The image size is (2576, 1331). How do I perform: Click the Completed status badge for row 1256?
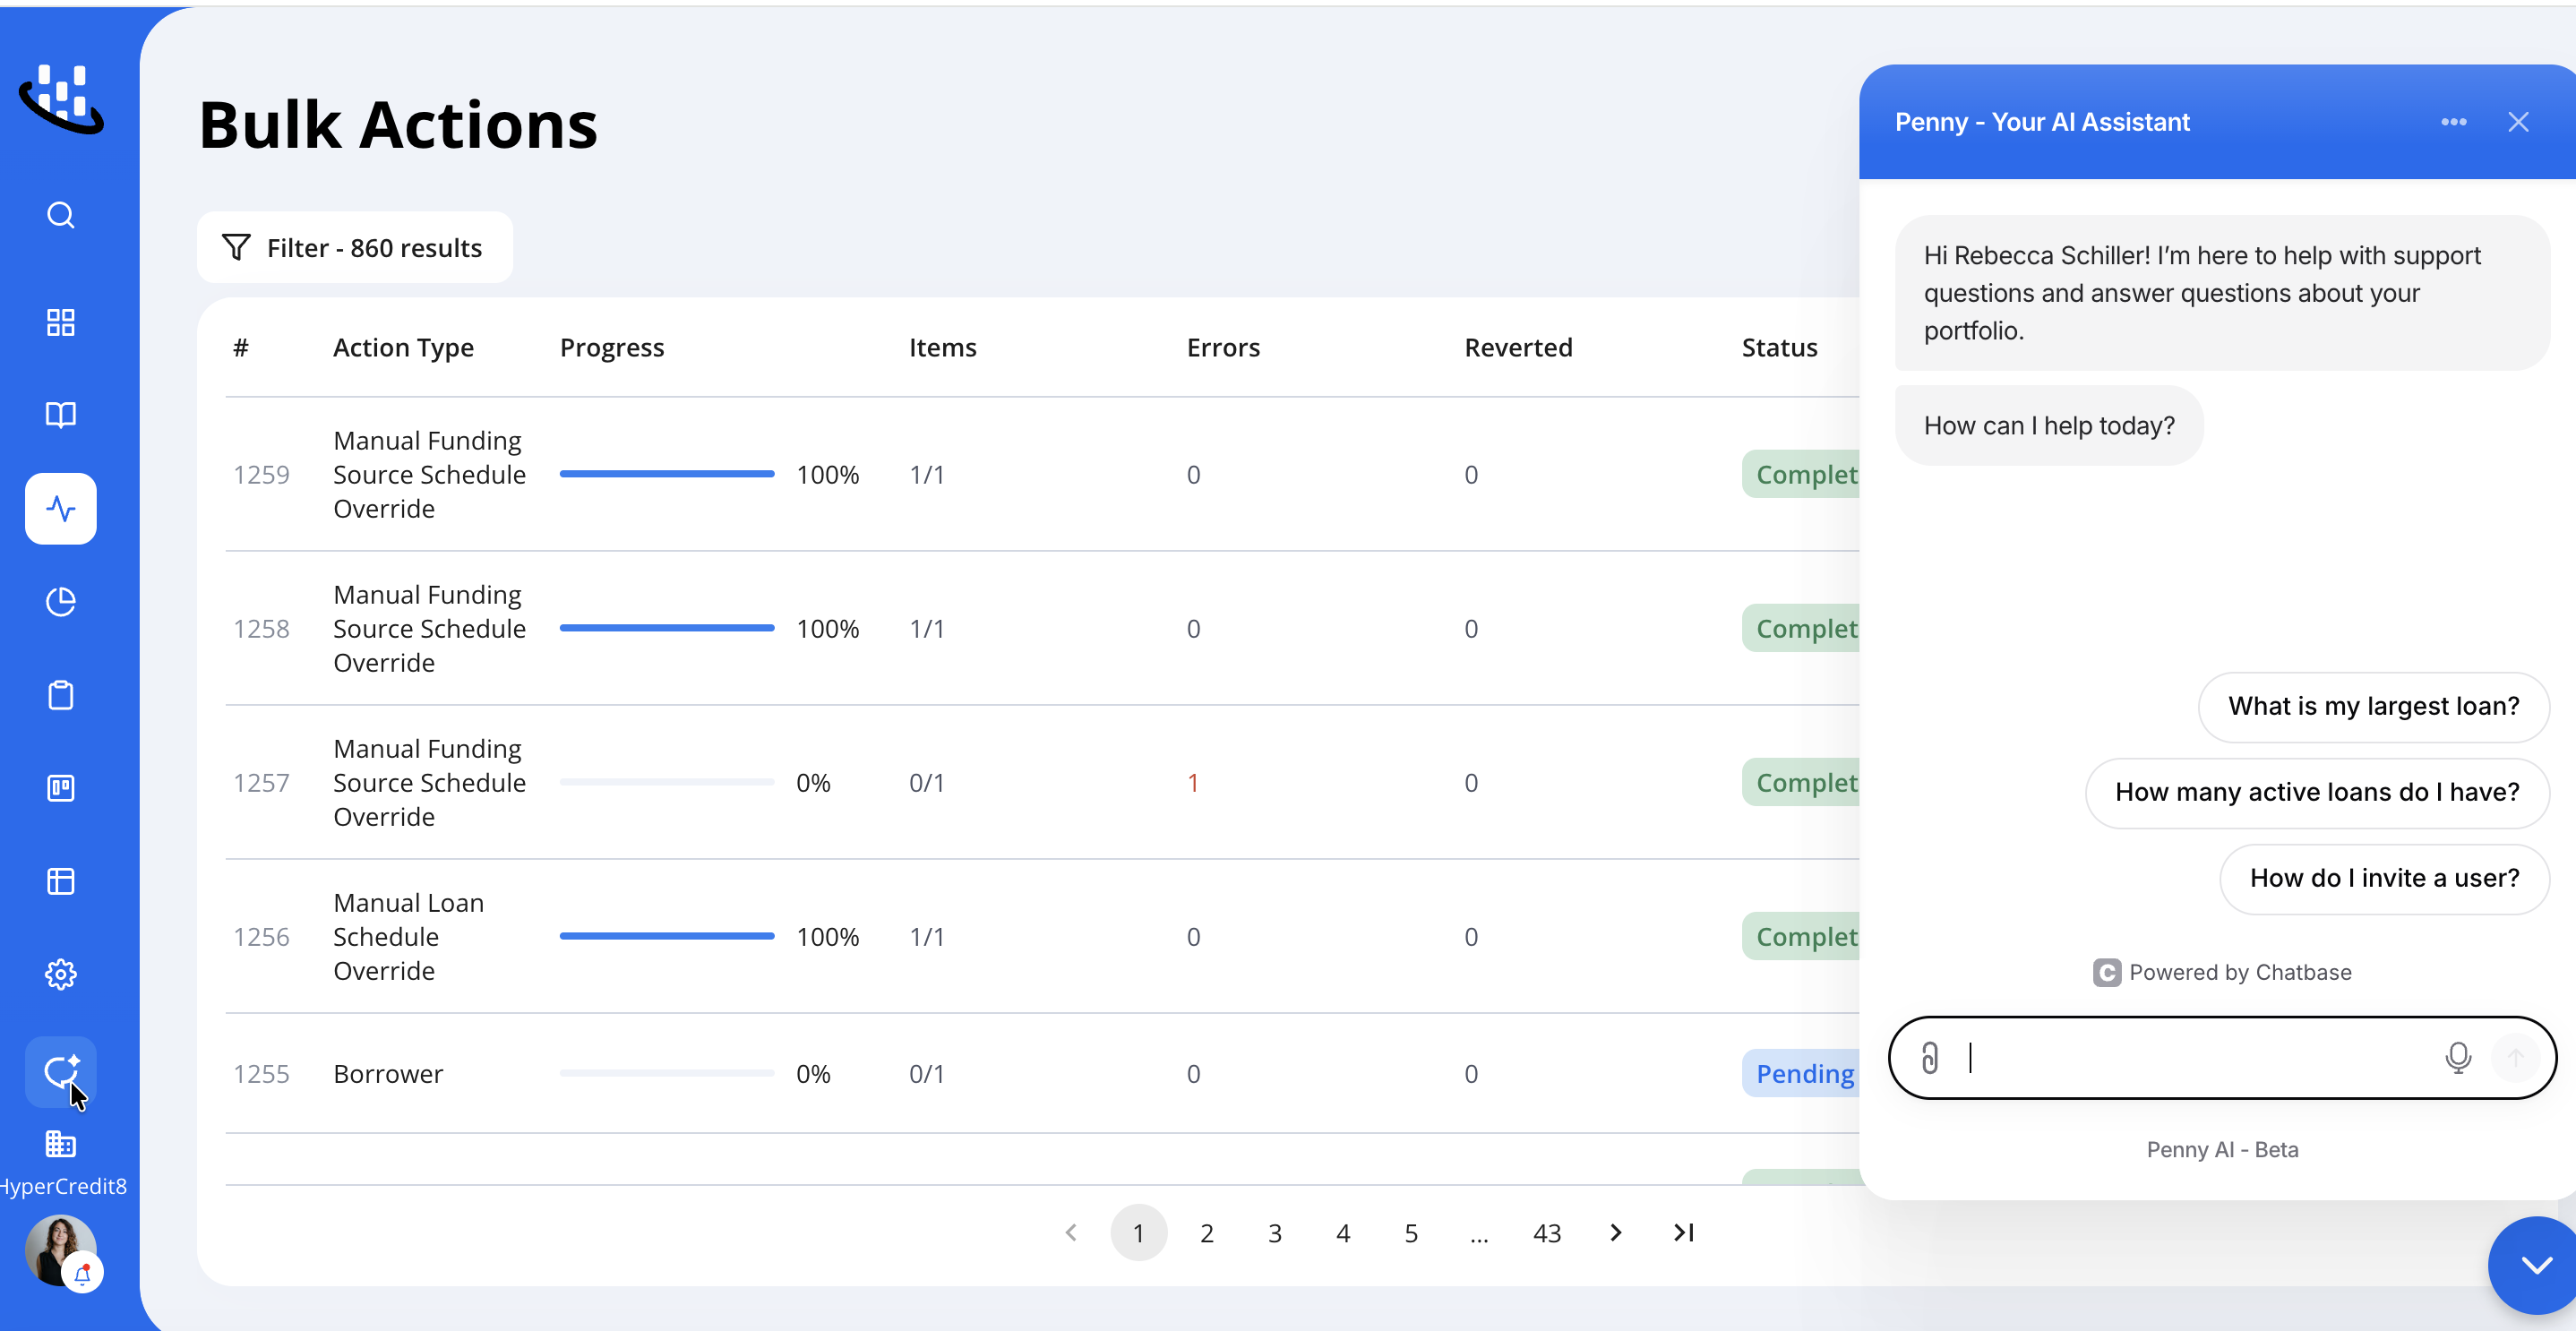point(1800,936)
